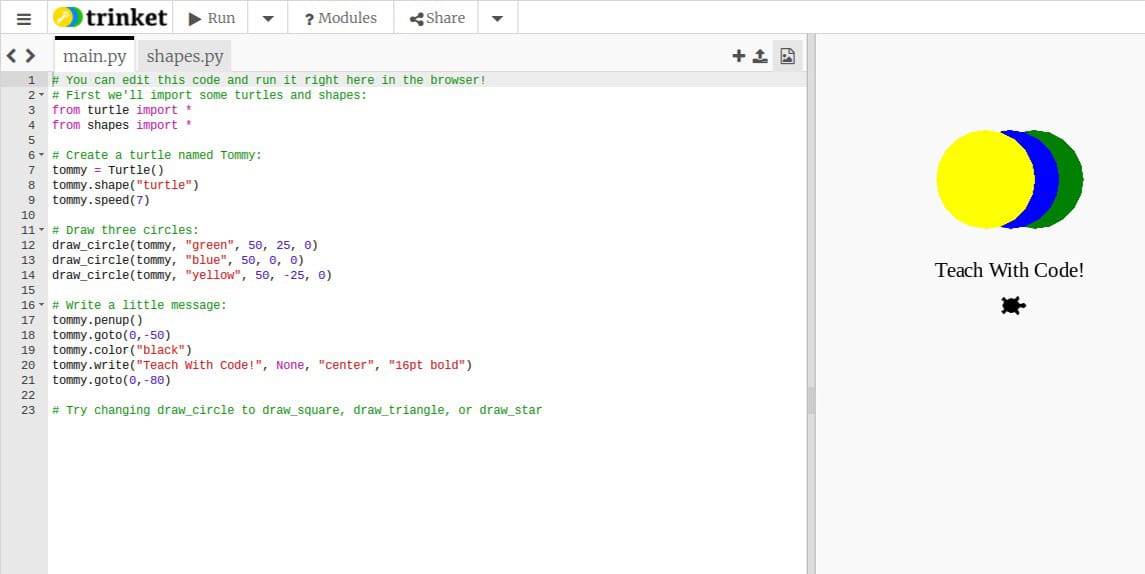Open the image library icon
The image size is (1145, 574).
point(787,56)
